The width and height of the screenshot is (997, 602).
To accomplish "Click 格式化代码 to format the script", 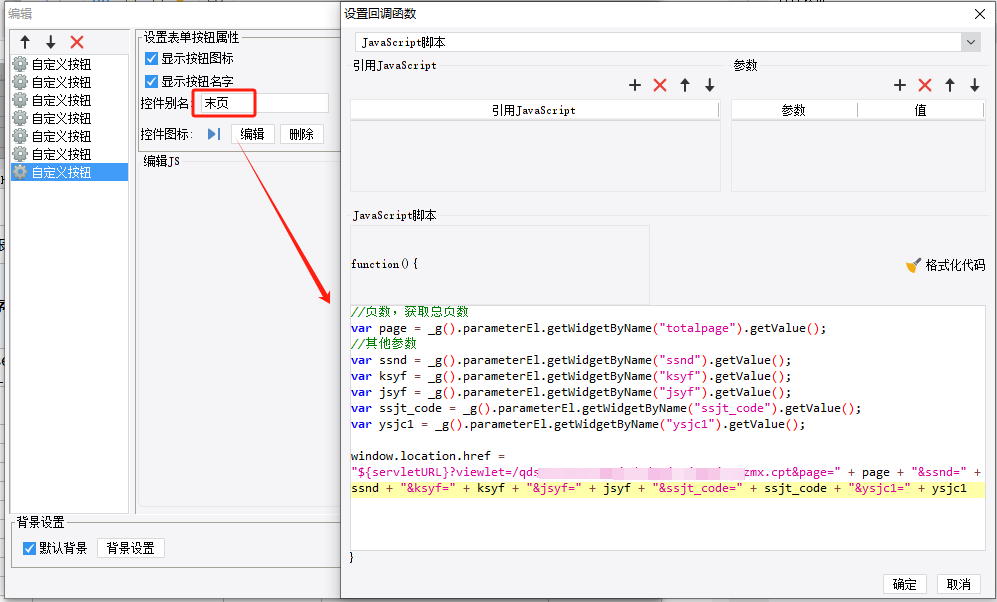I will [x=945, y=265].
